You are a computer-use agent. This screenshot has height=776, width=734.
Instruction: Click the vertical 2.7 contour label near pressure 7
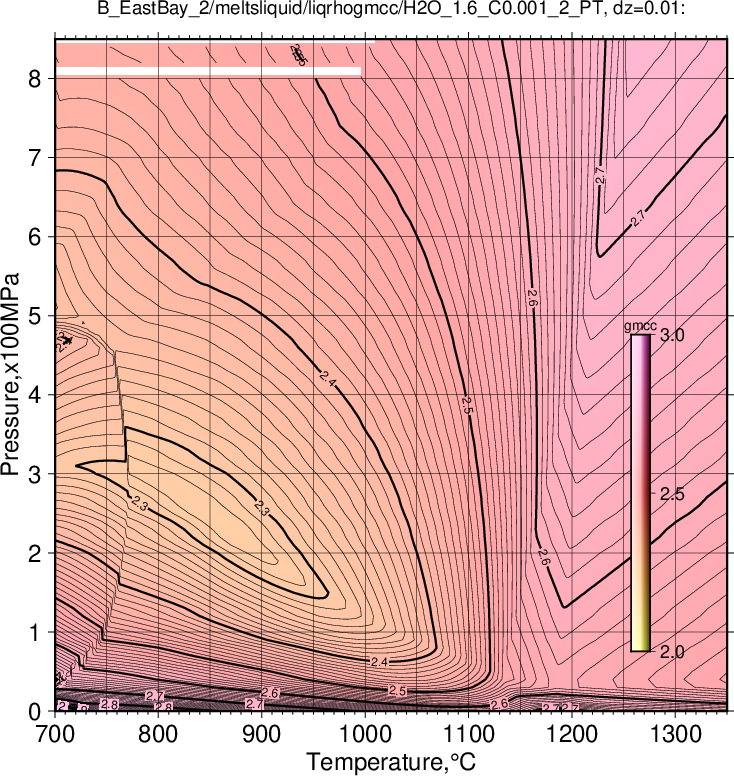click(x=600, y=176)
